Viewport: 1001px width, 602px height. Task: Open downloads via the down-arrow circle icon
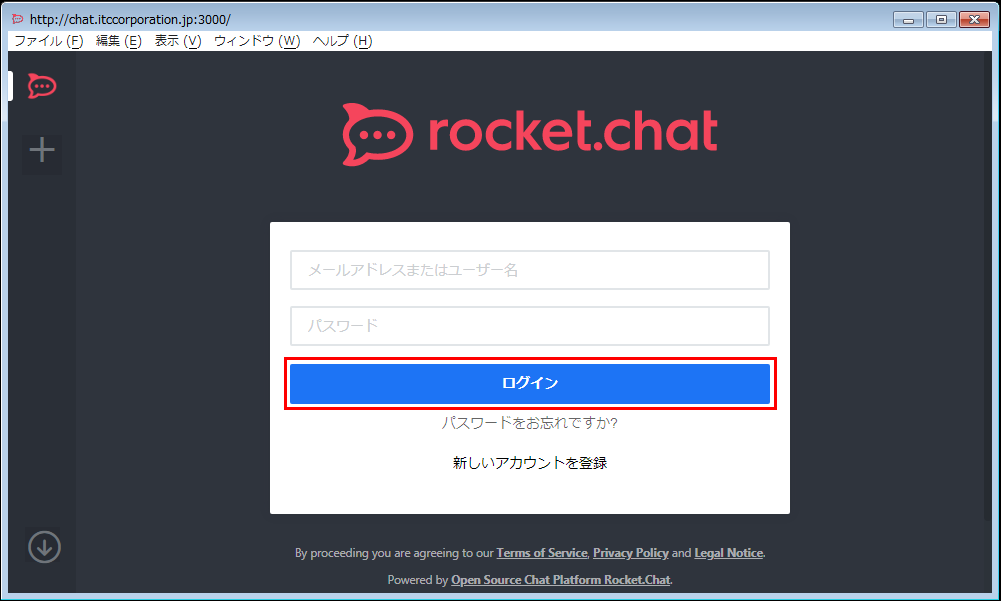pyautogui.click(x=44, y=547)
